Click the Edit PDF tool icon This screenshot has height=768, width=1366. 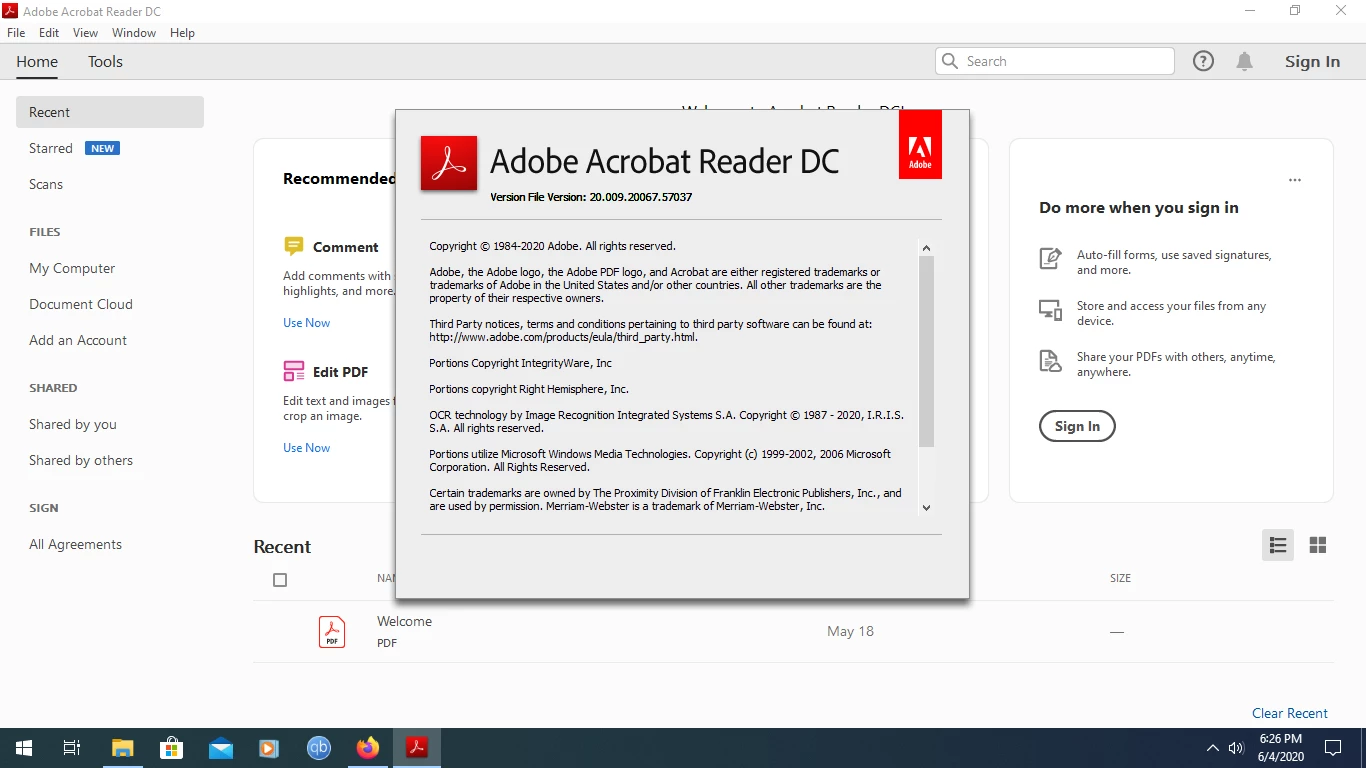(x=294, y=371)
